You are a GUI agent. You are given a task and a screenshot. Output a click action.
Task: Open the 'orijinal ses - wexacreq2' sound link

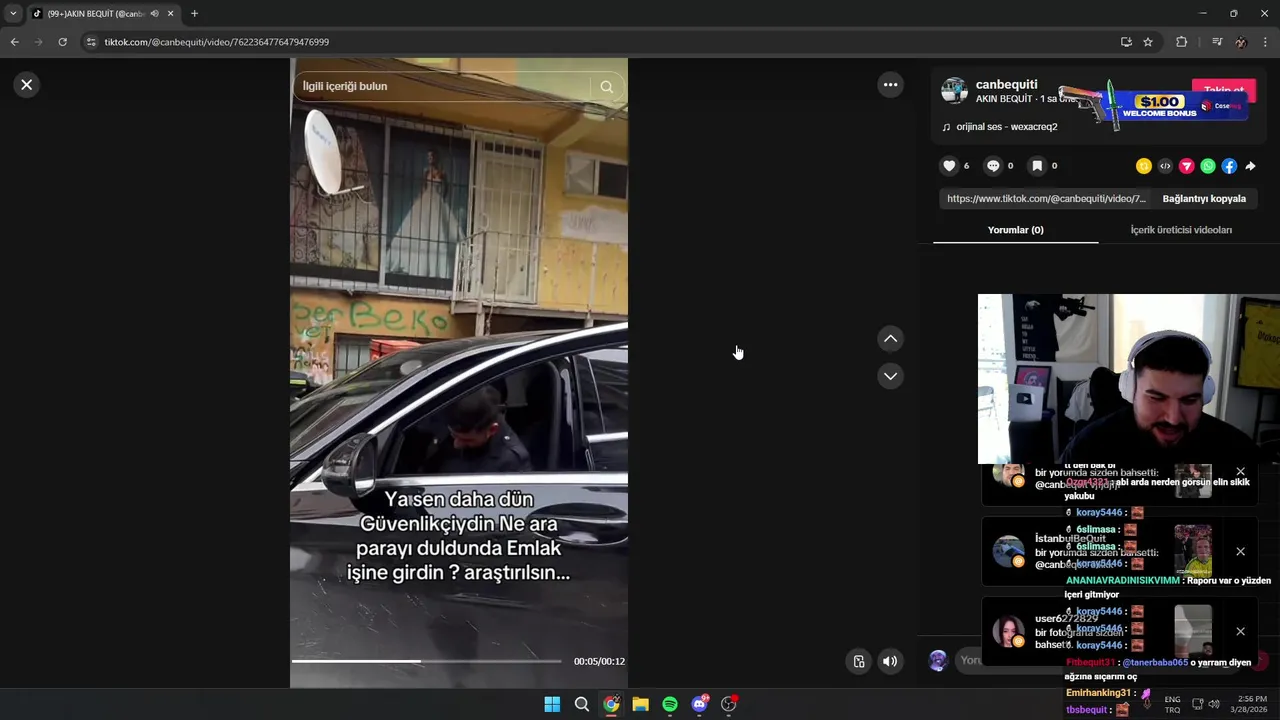(1006, 127)
